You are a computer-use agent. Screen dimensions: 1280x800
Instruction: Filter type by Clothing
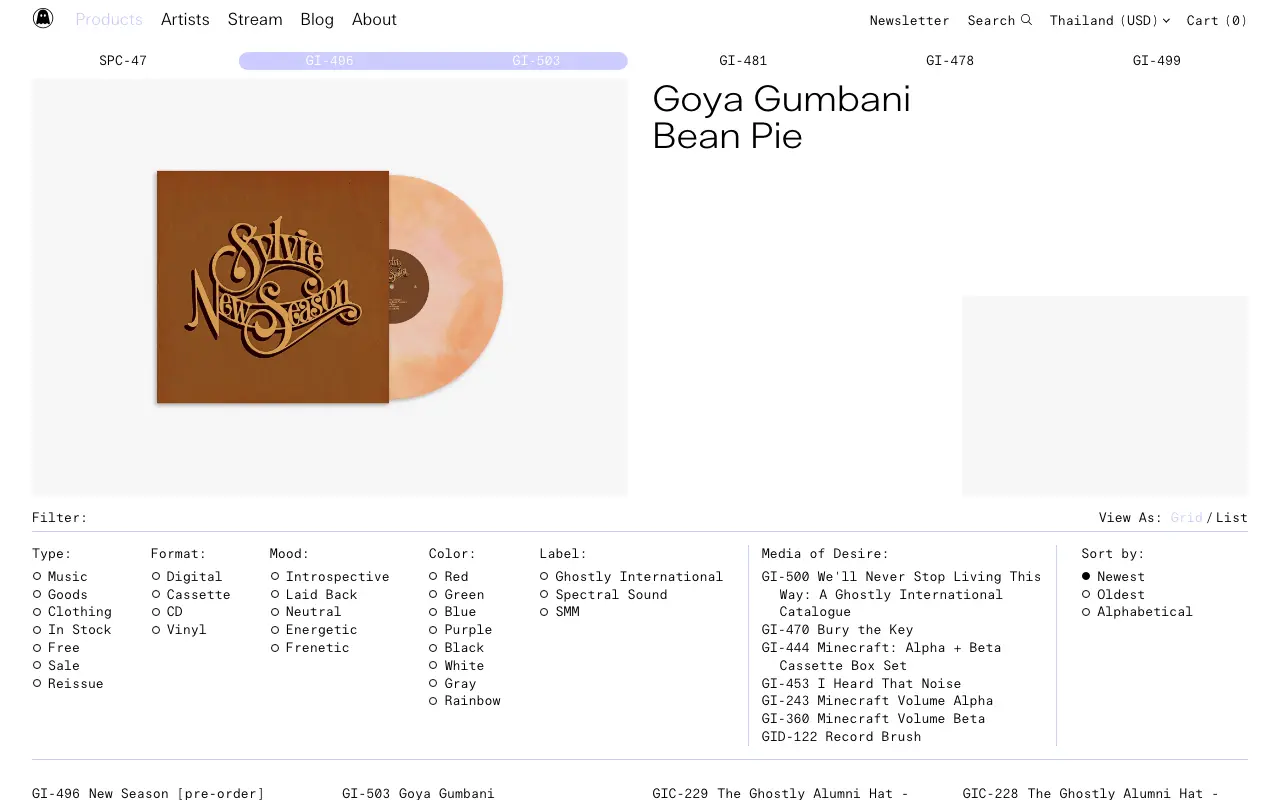(x=72, y=612)
